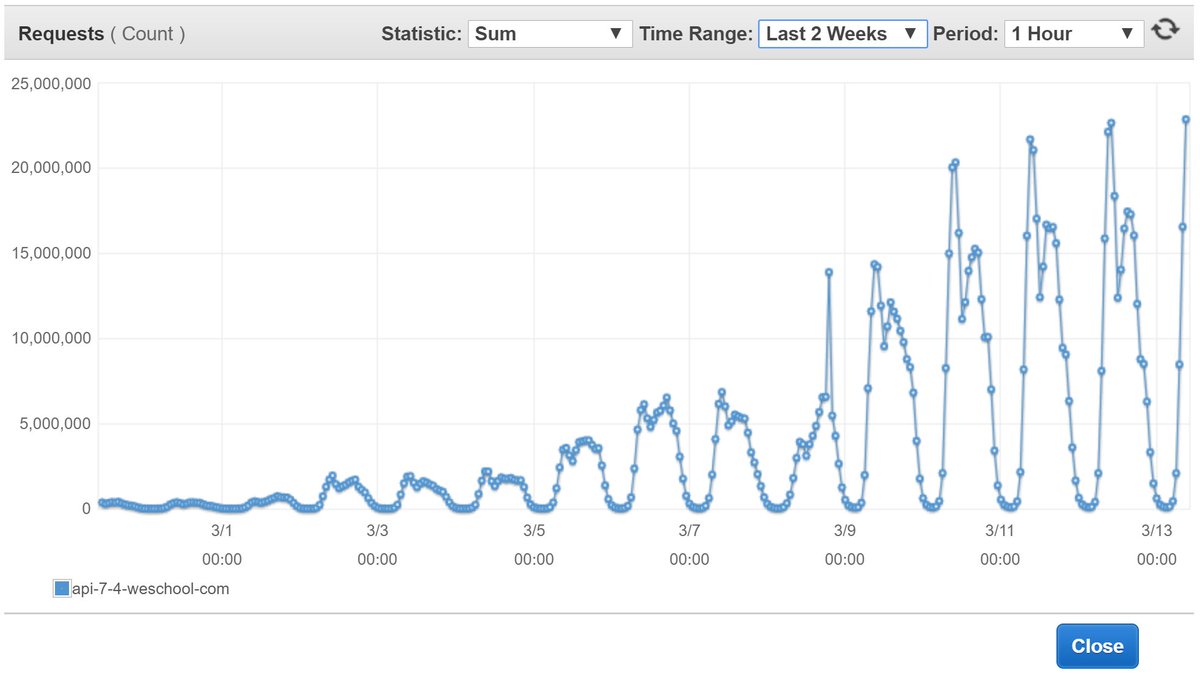Click the 3/9 date axis label
Screen dimensions: 1200x673
coord(845,529)
